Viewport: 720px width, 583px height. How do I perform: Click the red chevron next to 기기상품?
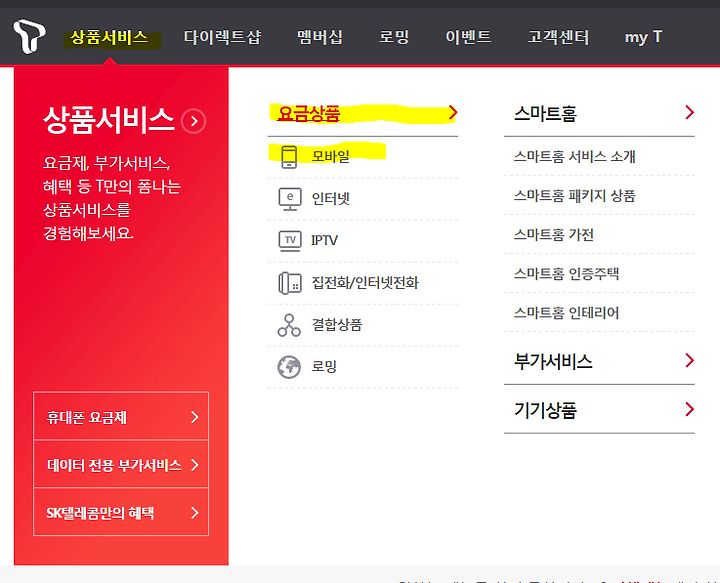click(689, 409)
